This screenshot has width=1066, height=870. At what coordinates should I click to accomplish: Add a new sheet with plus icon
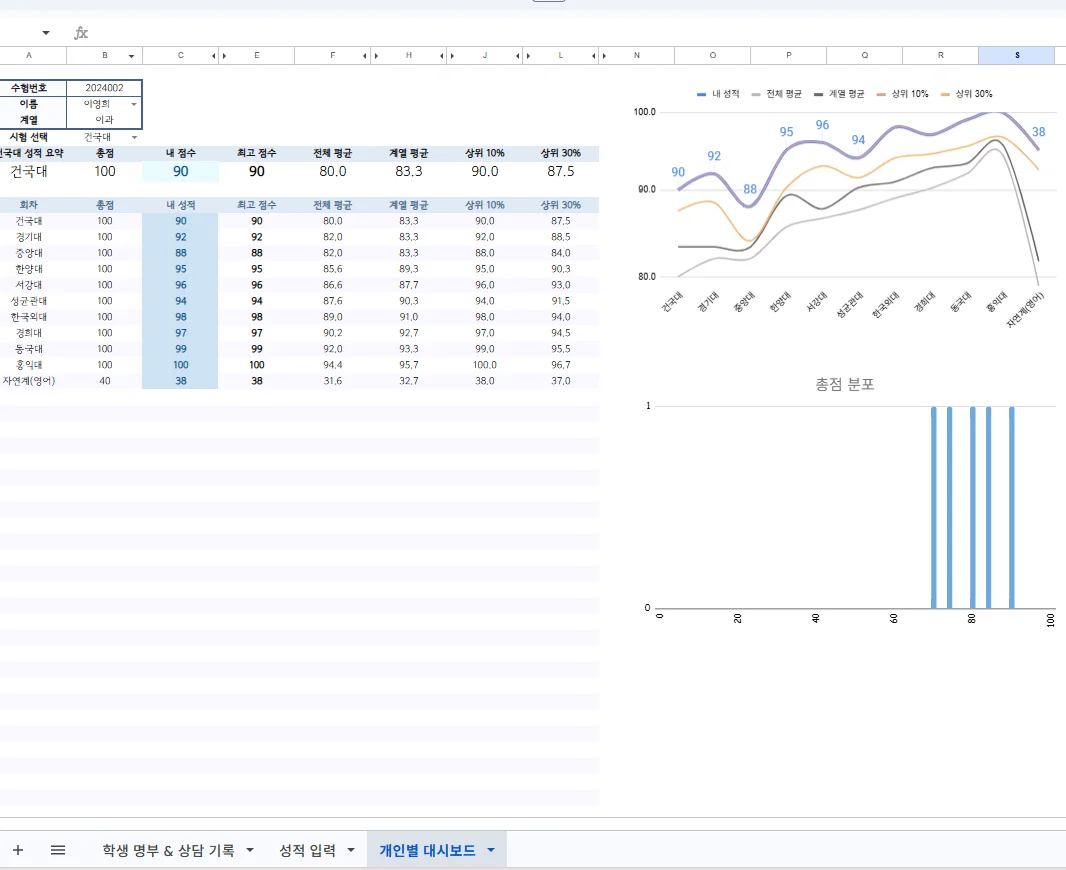pos(18,850)
